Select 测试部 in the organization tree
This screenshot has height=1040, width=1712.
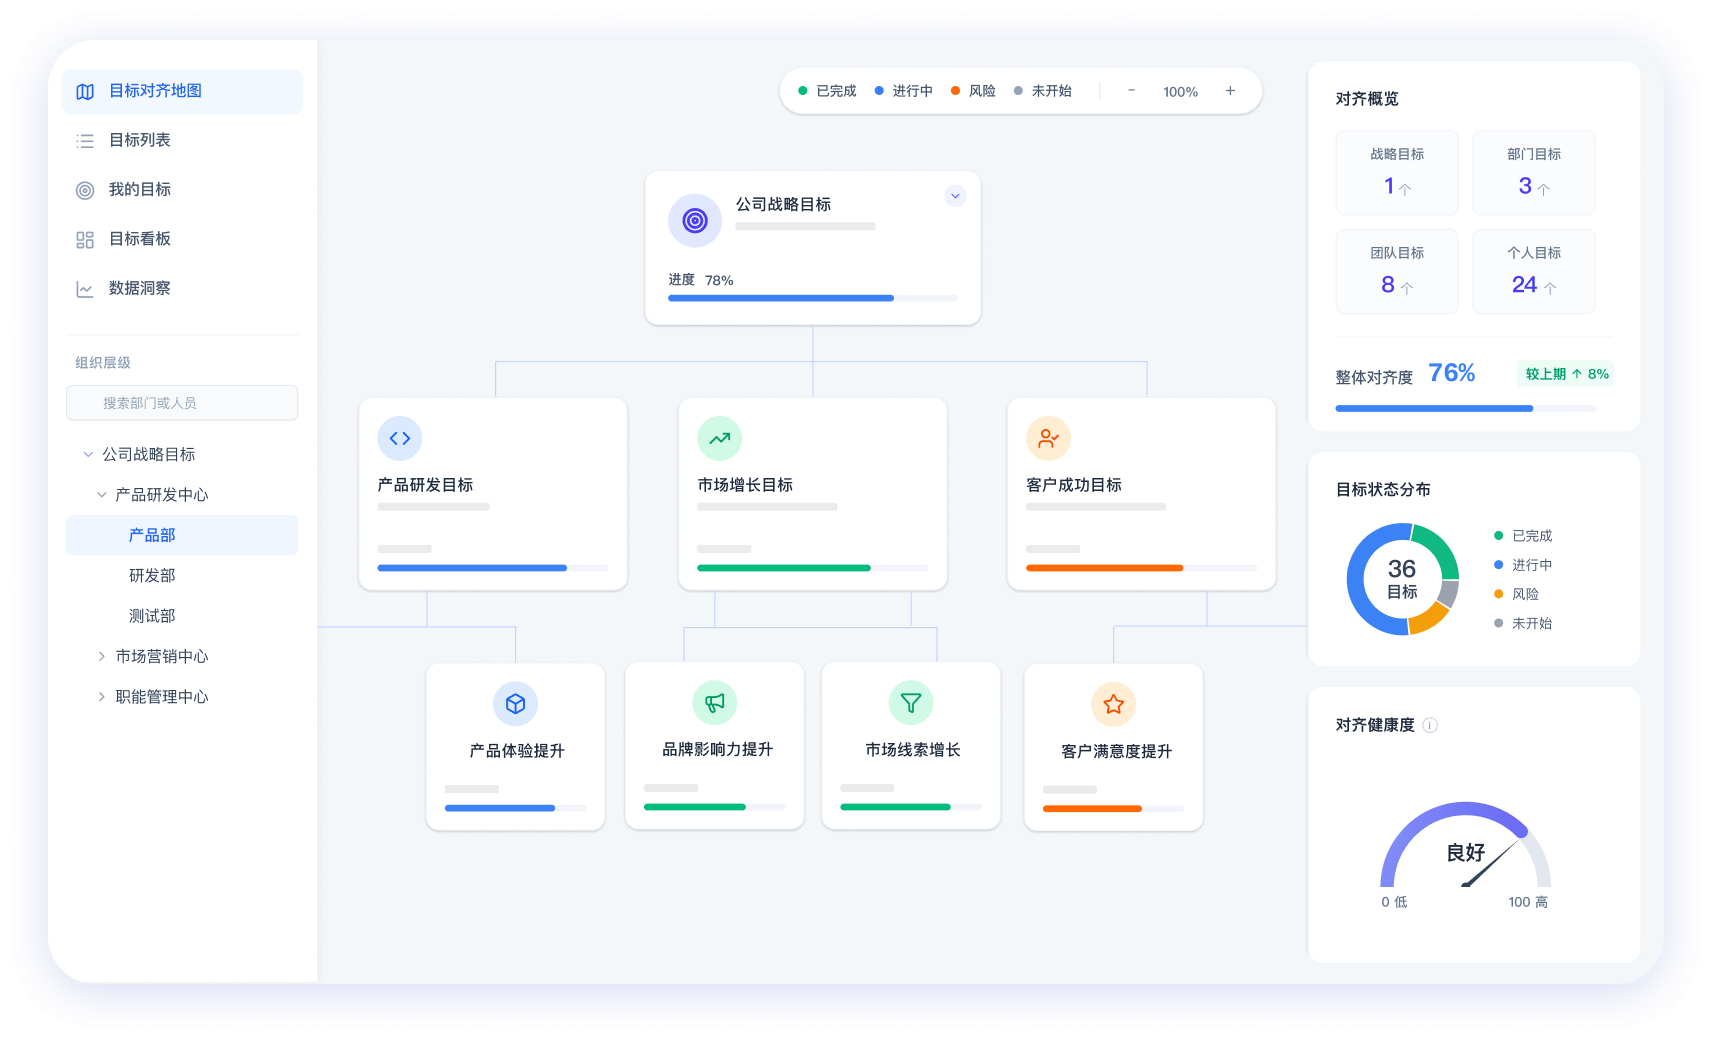[x=152, y=616]
